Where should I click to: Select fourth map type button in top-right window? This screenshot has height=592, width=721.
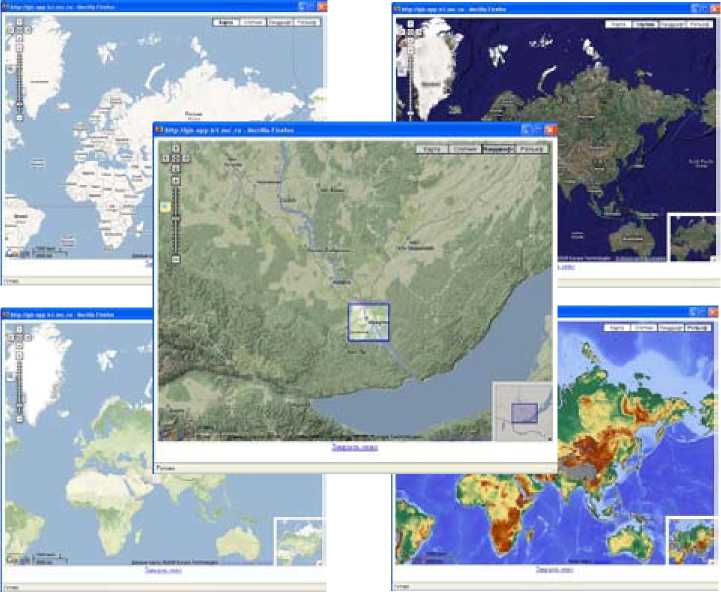699,24
